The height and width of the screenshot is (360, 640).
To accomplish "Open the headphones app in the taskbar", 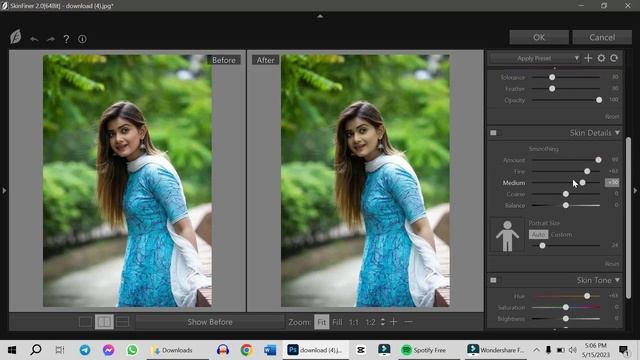I will [223, 350].
